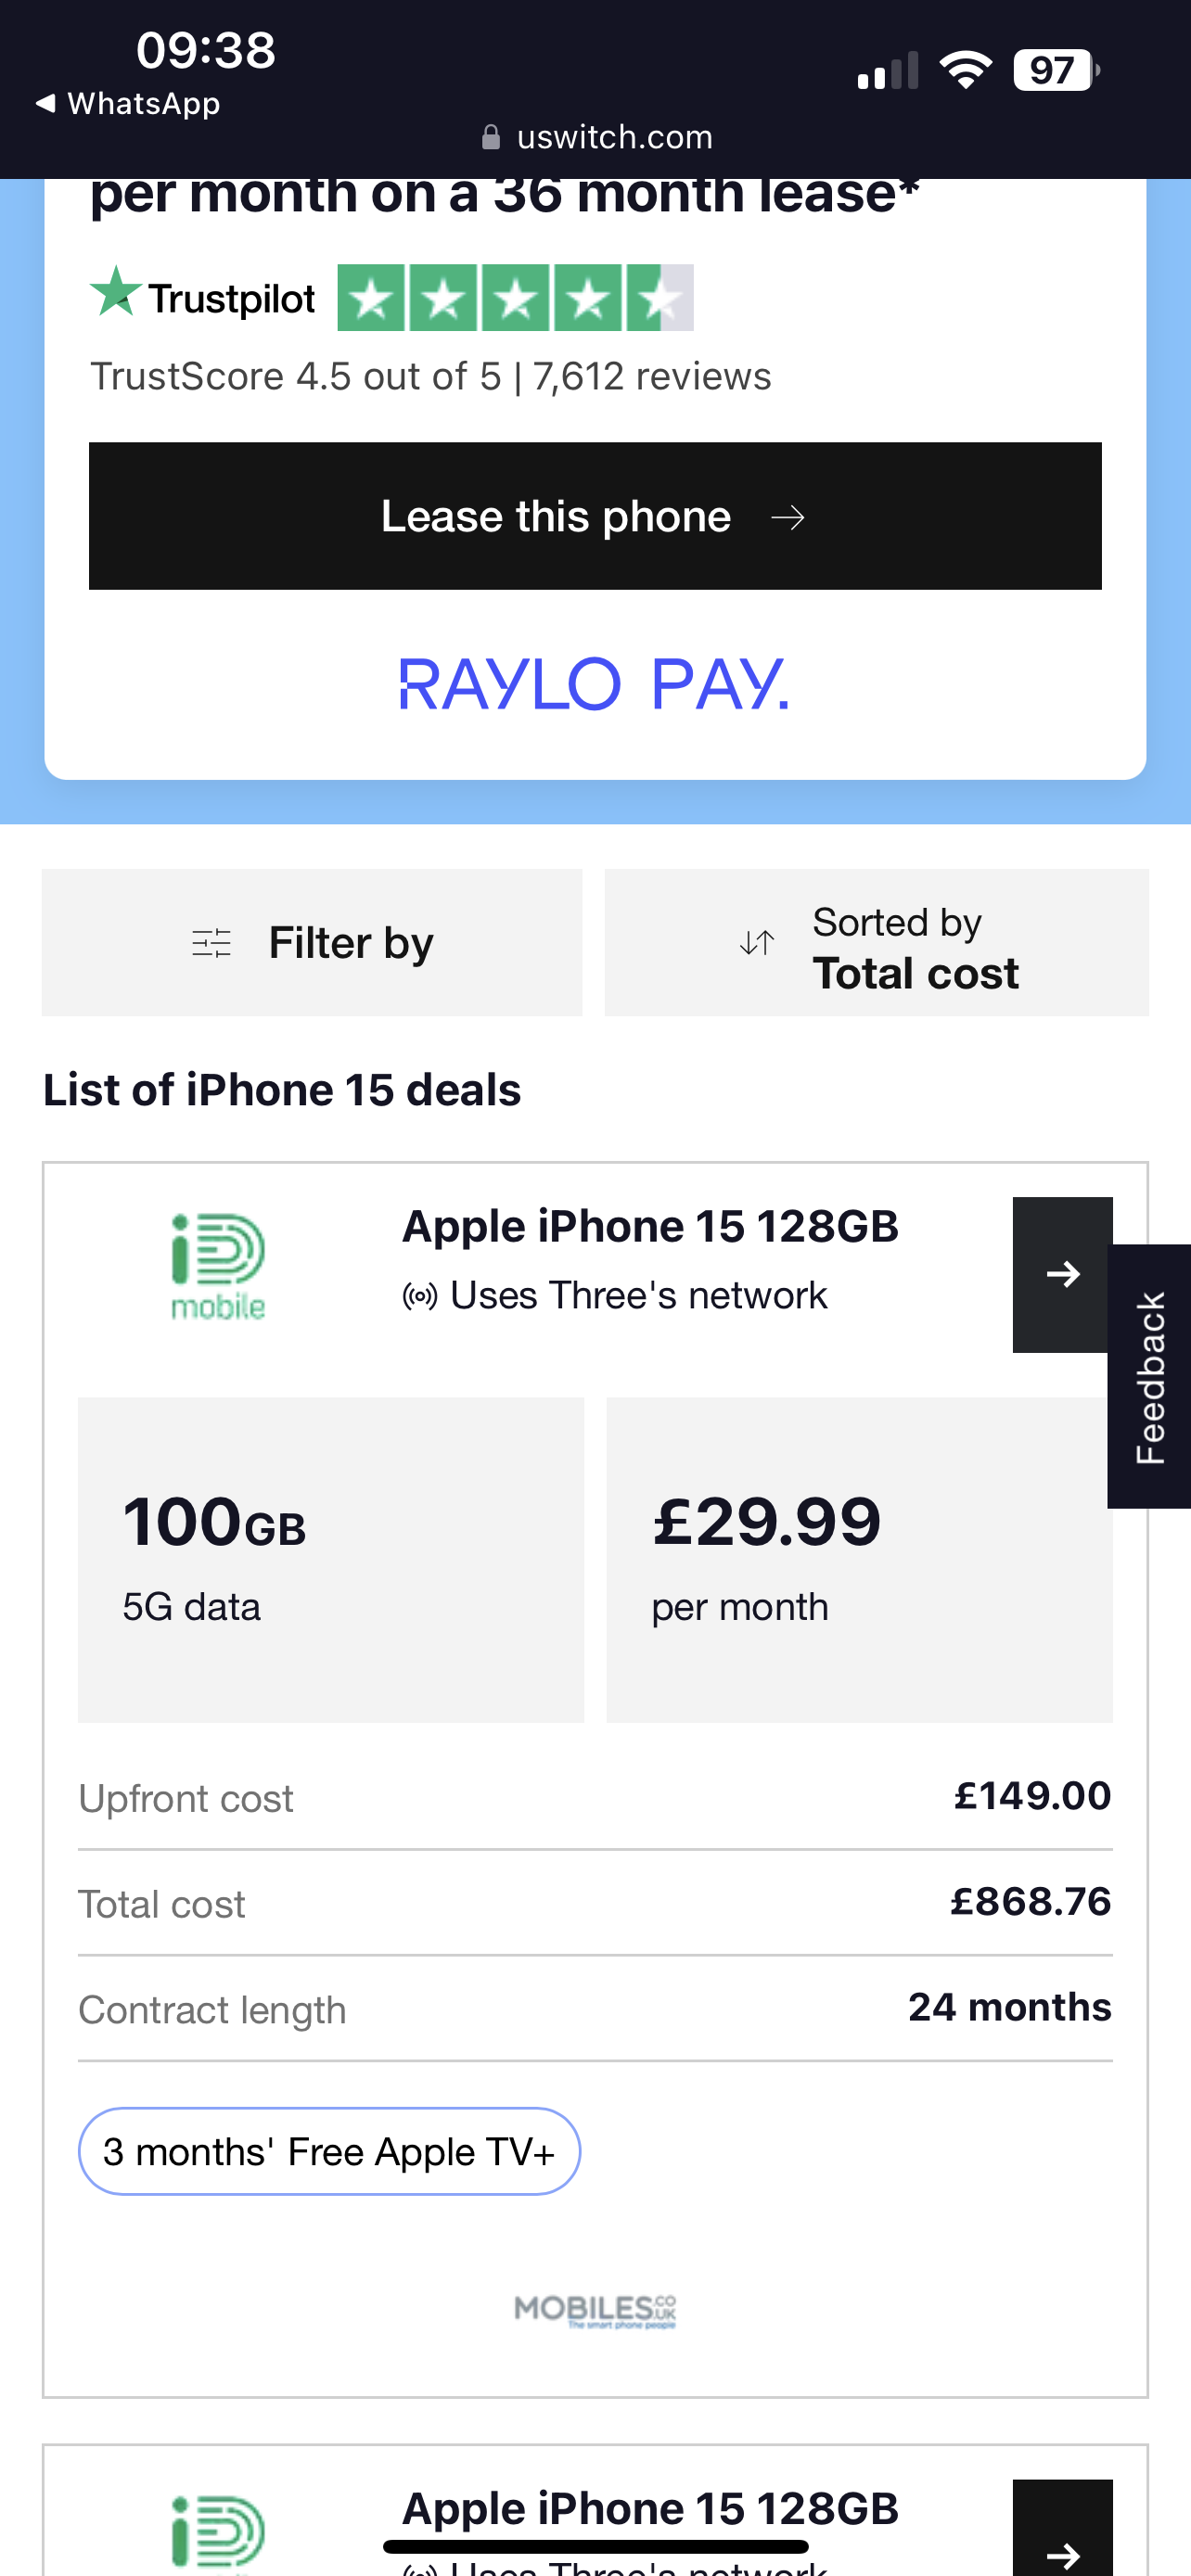Select the 3 months' Free Apple TV+ tag
This screenshot has width=1191, height=2576.
pyautogui.click(x=329, y=2151)
